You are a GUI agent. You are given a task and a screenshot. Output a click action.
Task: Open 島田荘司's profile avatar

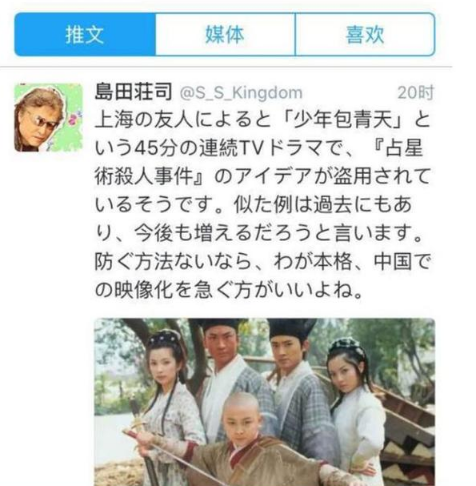pyautogui.click(x=48, y=117)
